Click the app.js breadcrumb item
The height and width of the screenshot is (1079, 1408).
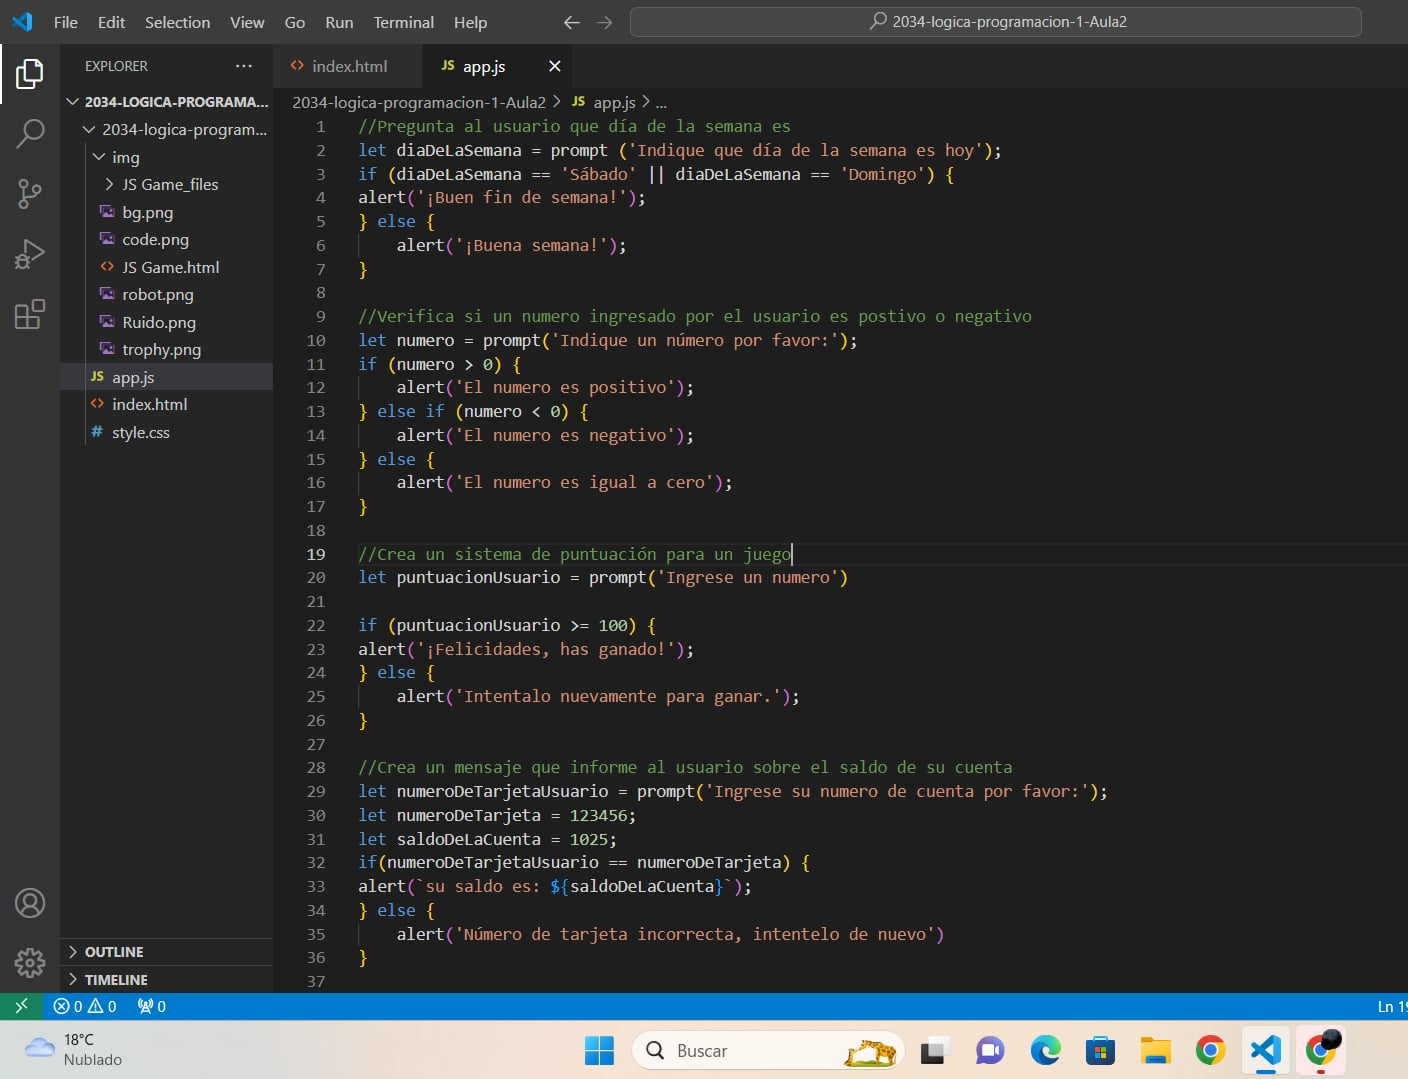coord(604,102)
